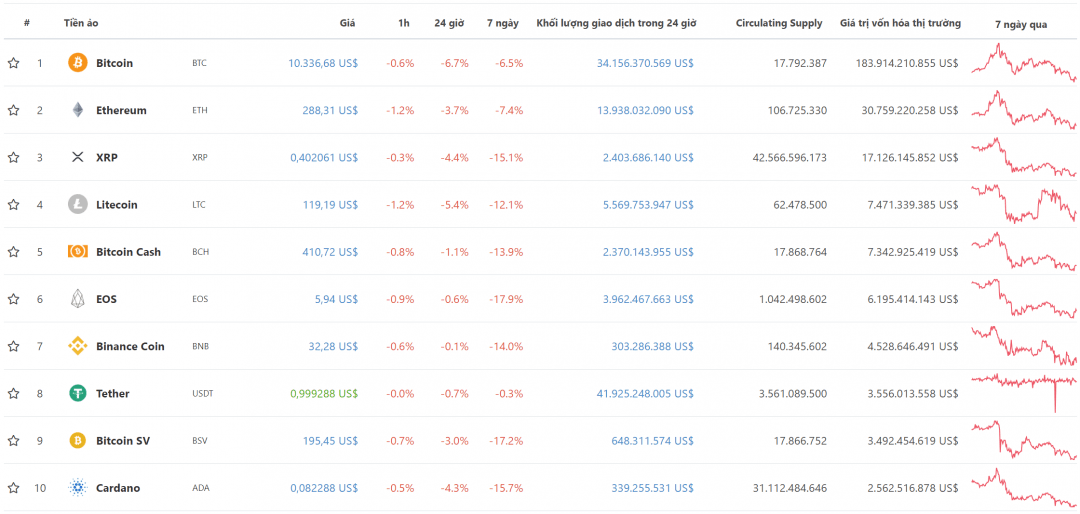Open the EOS coin name link
This screenshot has width=1080, height=514.
click(106, 299)
